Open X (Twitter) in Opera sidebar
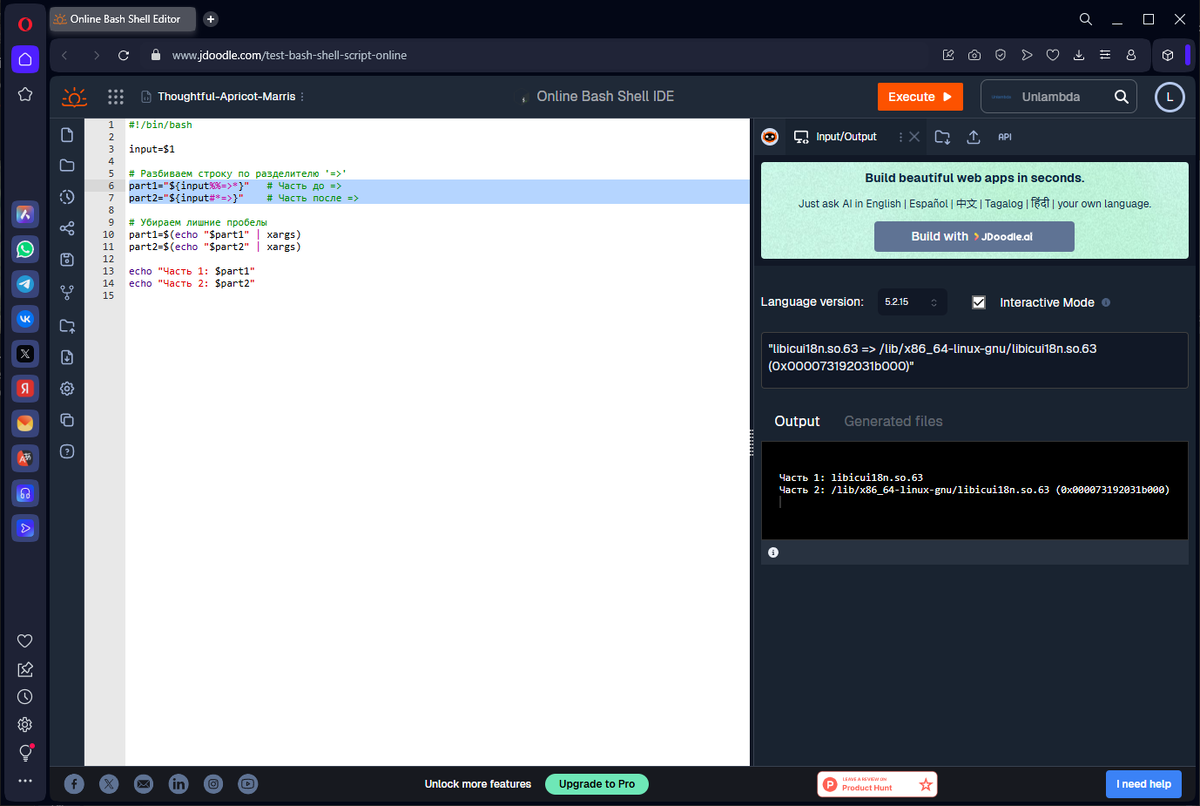The width and height of the screenshot is (1200, 806). [x=25, y=353]
